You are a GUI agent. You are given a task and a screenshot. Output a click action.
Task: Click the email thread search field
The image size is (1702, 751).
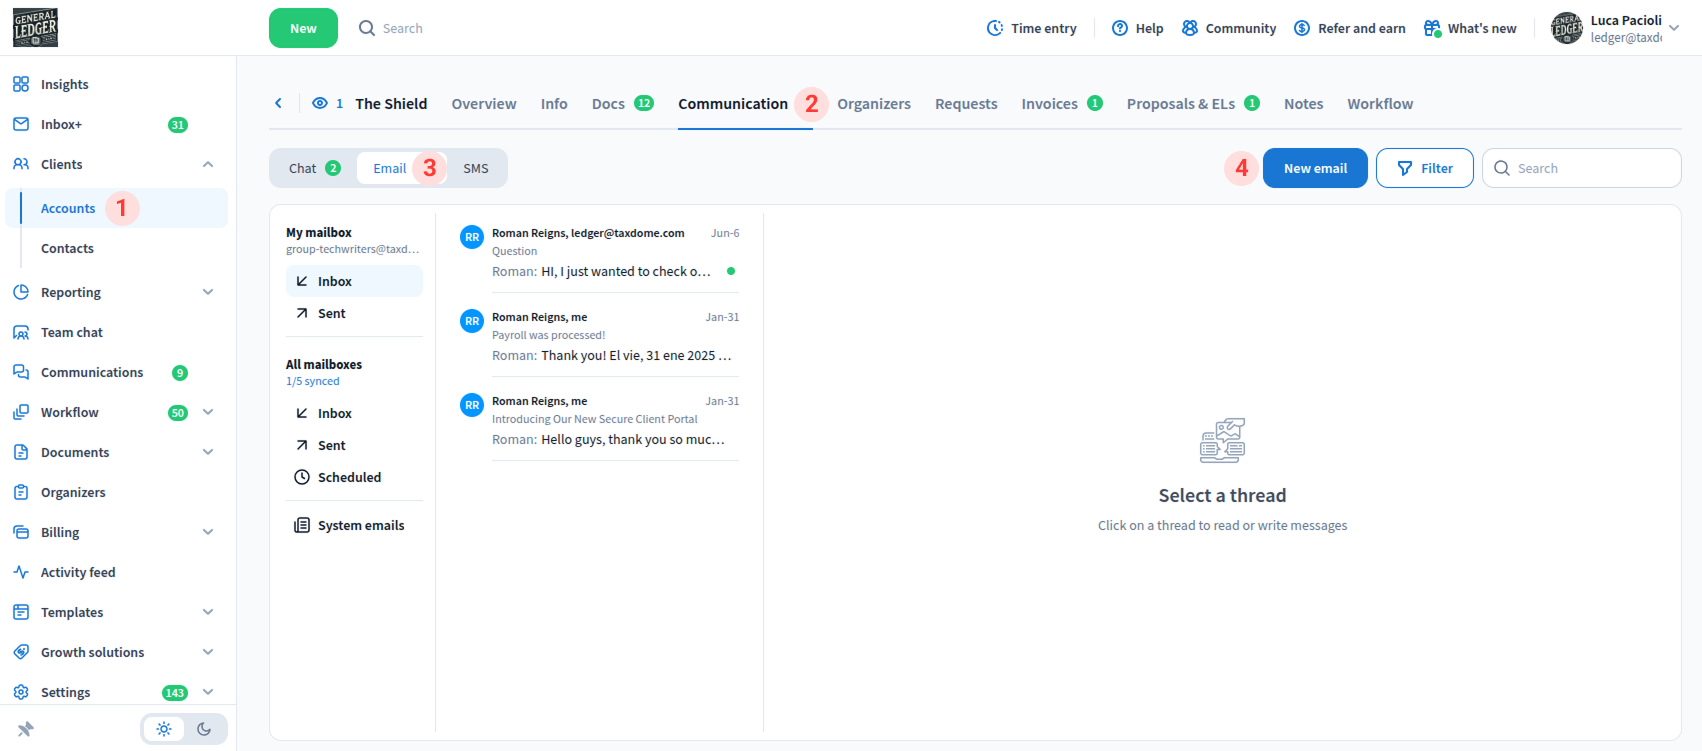pyautogui.click(x=1590, y=168)
